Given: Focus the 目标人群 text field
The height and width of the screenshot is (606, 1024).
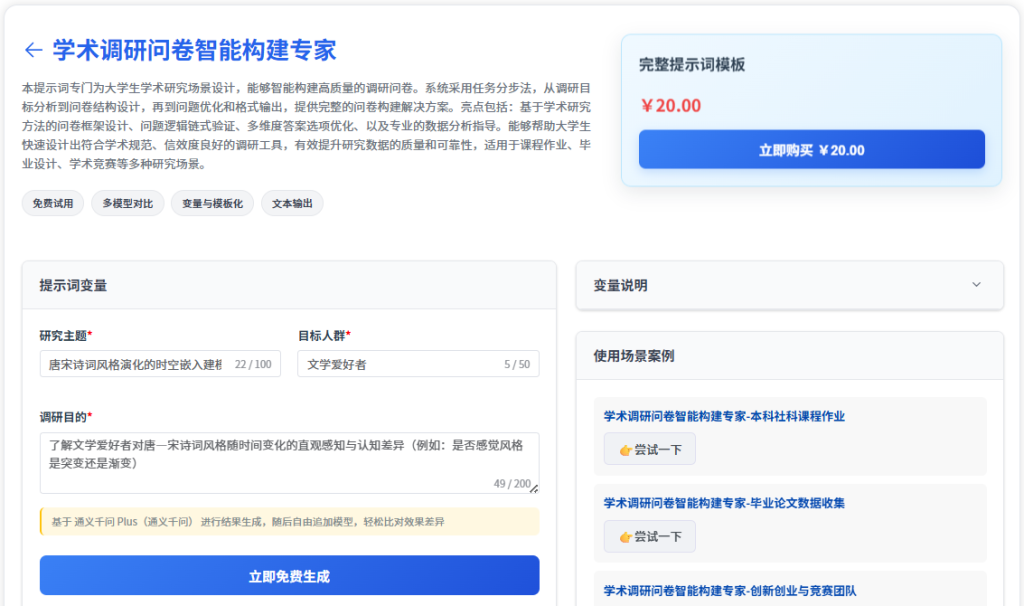Looking at the screenshot, I should pyautogui.click(x=400, y=364).
